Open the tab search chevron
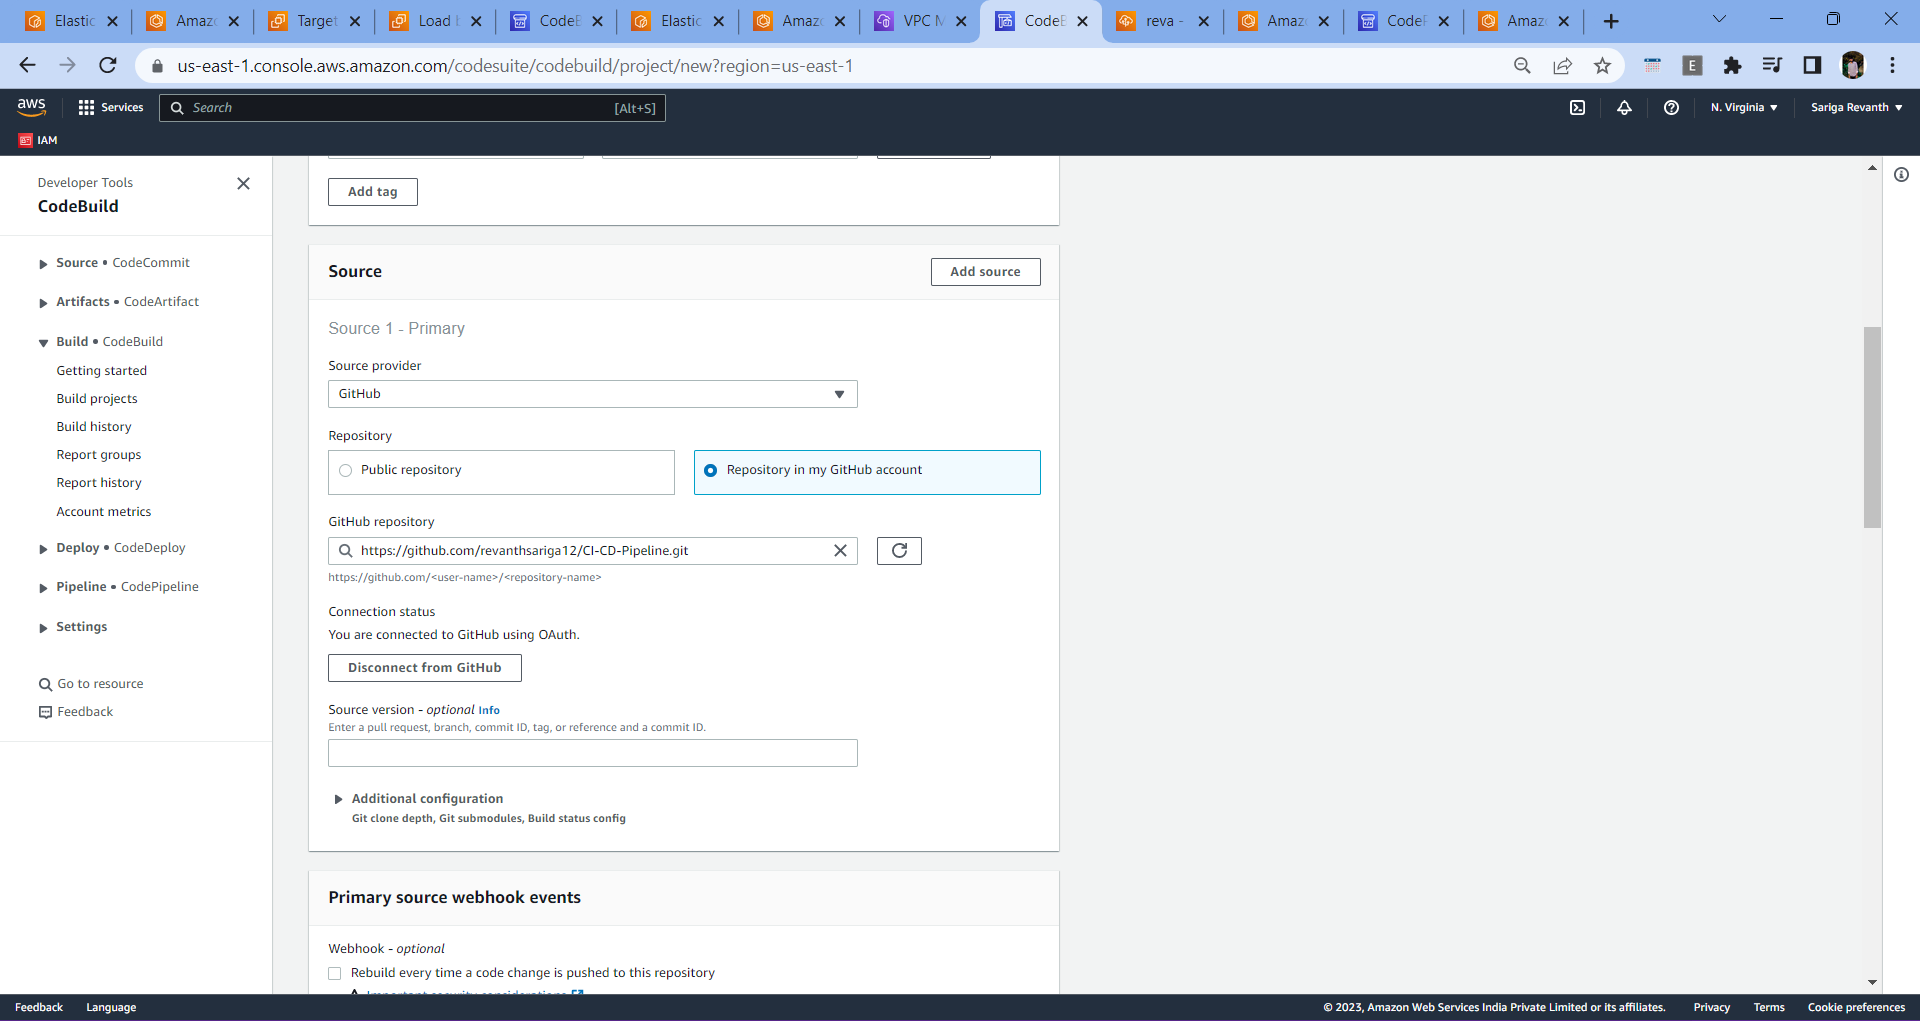This screenshot has width=1920, height=1021. coord(1719,19)
